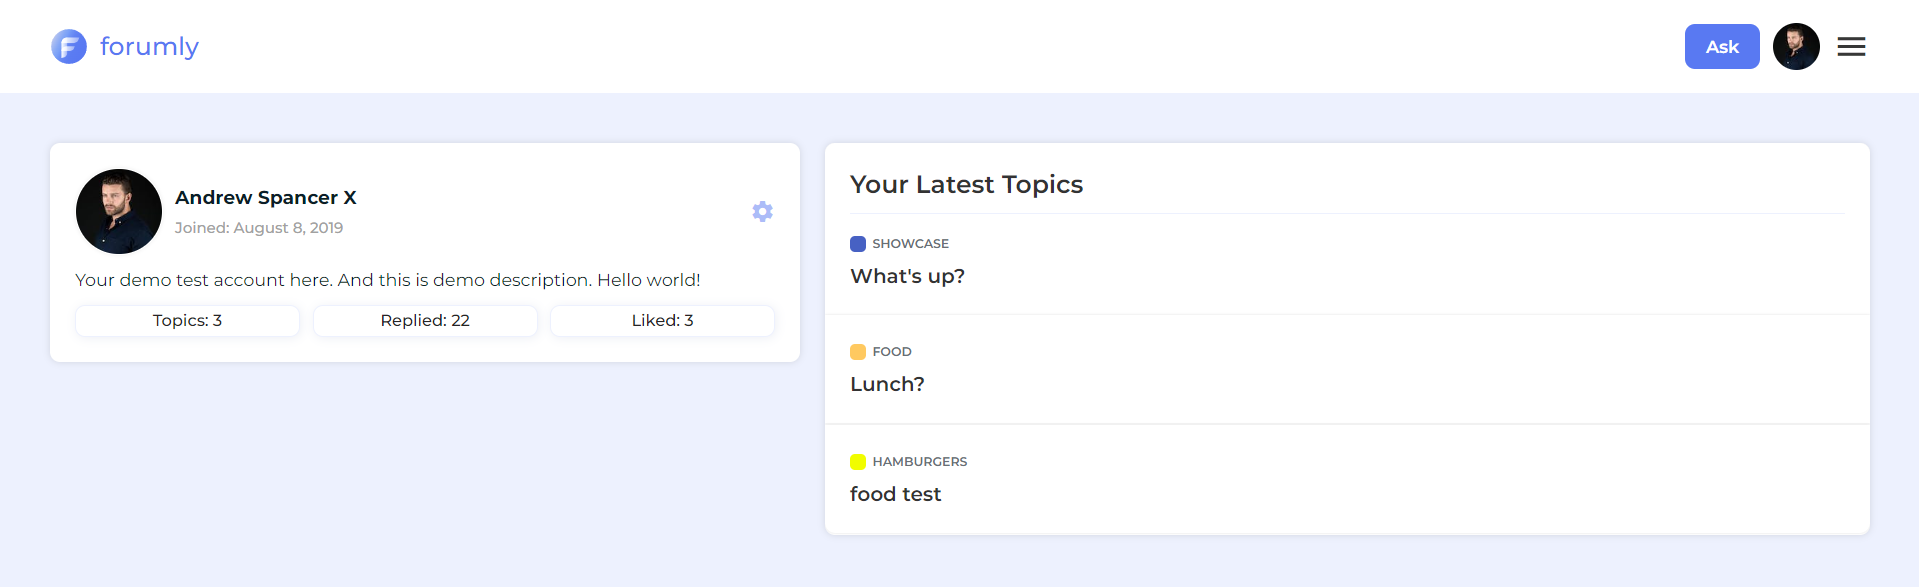Click the yellow Hamburgers color square

click(x=858, y=462)
